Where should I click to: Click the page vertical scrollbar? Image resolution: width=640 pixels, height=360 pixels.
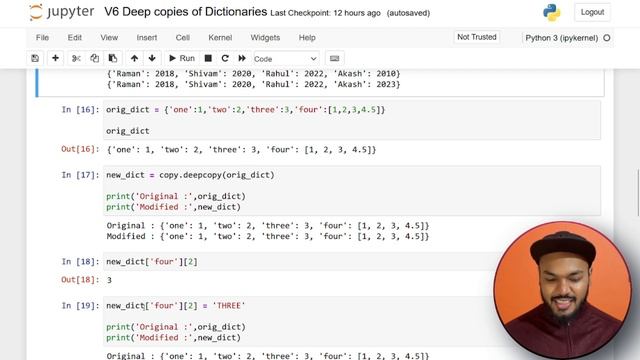638,193
